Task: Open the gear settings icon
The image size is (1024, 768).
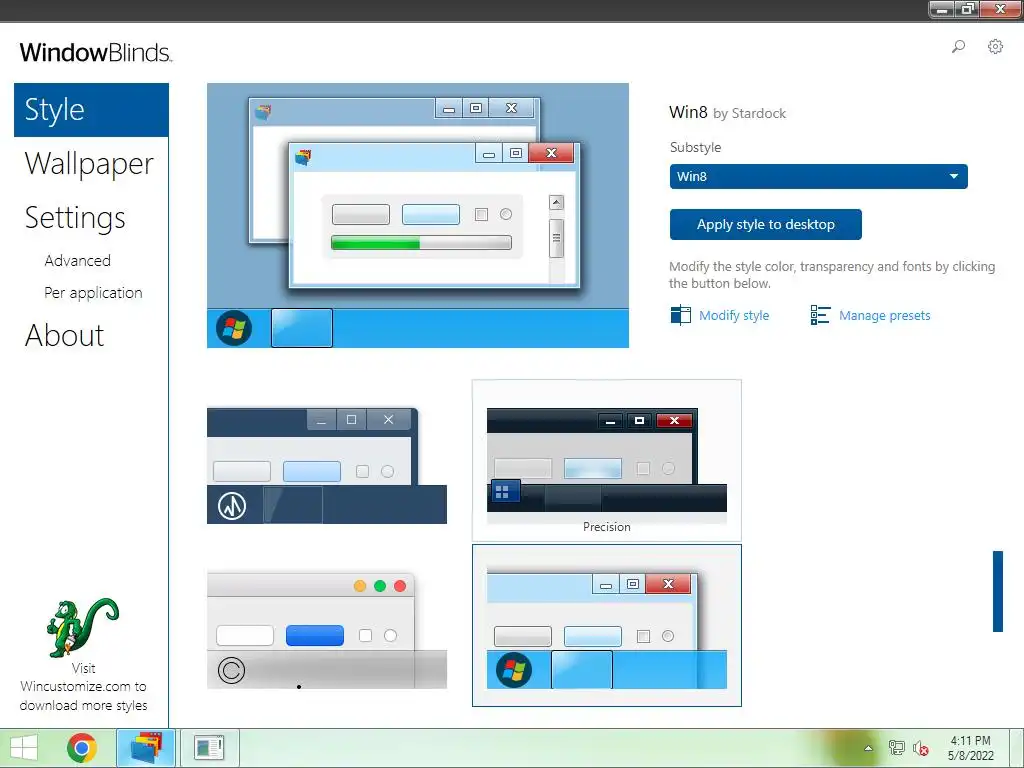Action: coord(995,46)
